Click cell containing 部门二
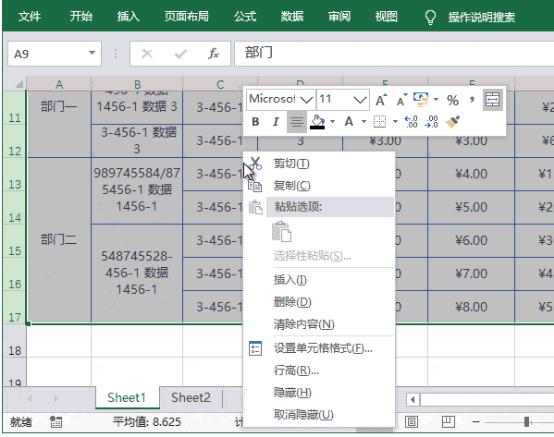 click(x=59, y=240)
